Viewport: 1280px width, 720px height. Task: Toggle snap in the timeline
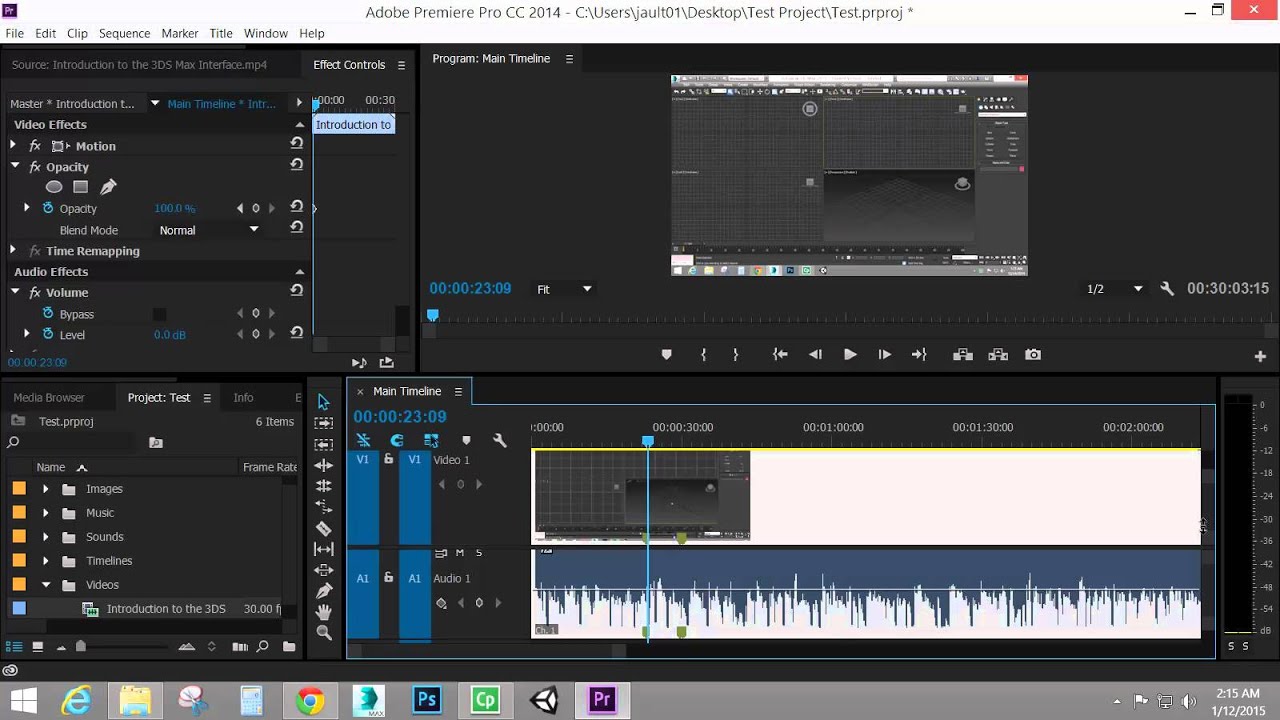coord(397,440)
